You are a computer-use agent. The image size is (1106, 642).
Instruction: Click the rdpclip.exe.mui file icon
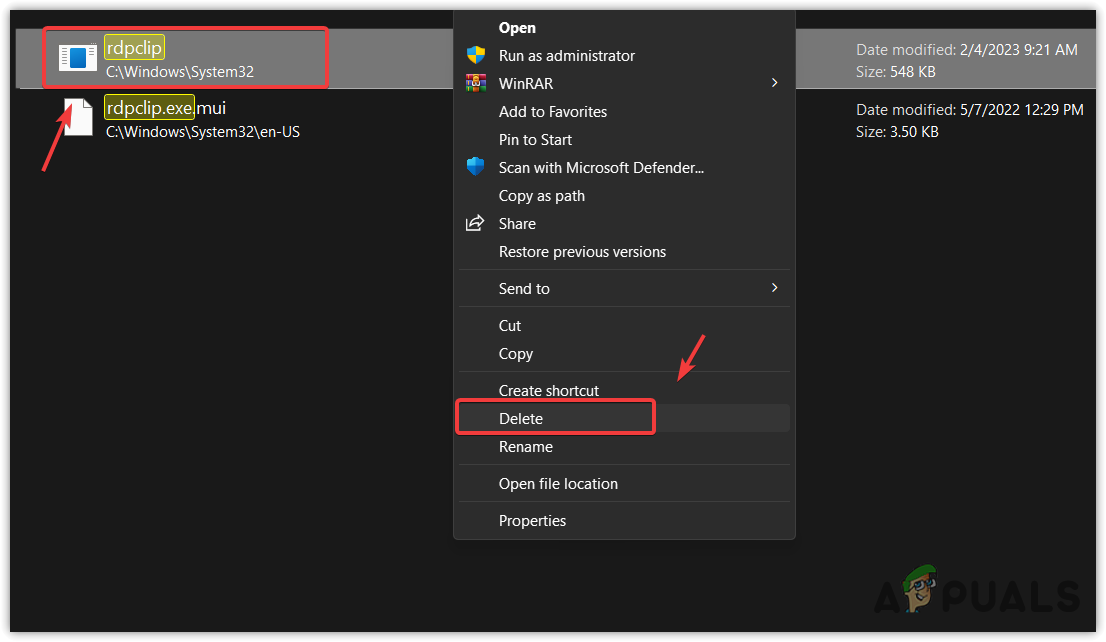click(x=78, y=116)
